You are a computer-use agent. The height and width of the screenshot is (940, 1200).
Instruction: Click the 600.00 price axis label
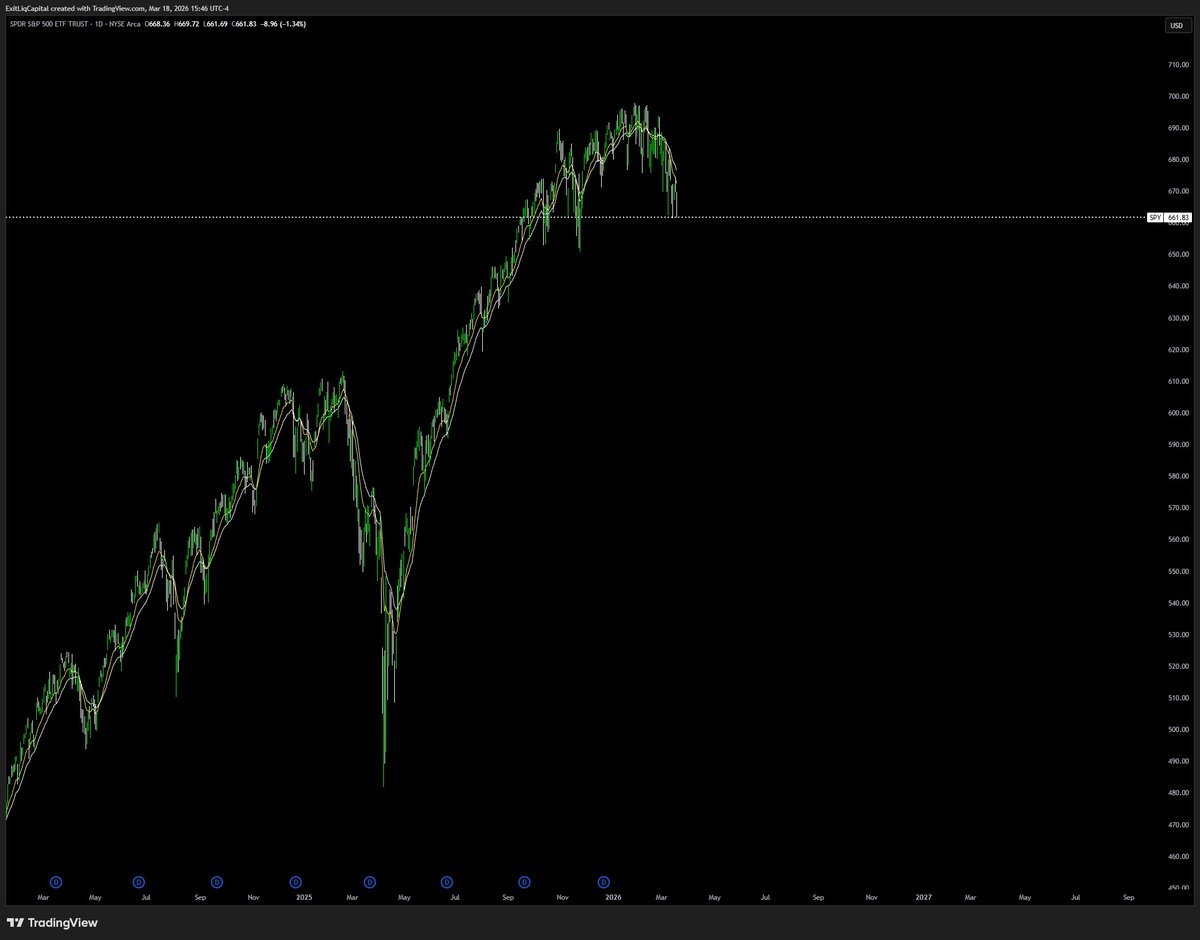[x=1177, y=413]
